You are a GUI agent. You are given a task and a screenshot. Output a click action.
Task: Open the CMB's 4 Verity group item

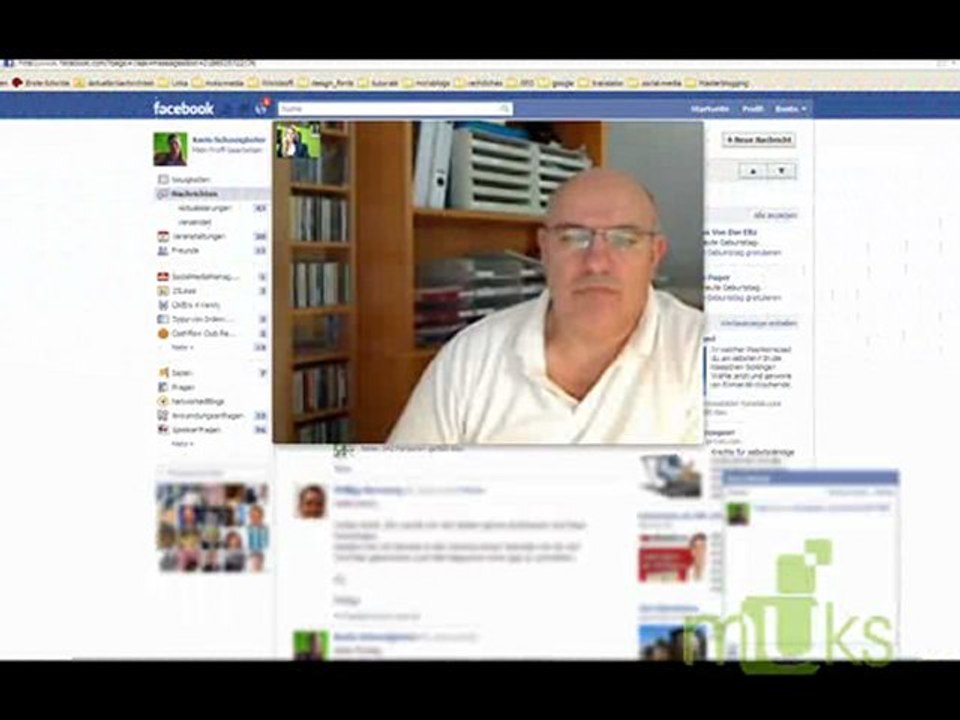tap(189, 305)
